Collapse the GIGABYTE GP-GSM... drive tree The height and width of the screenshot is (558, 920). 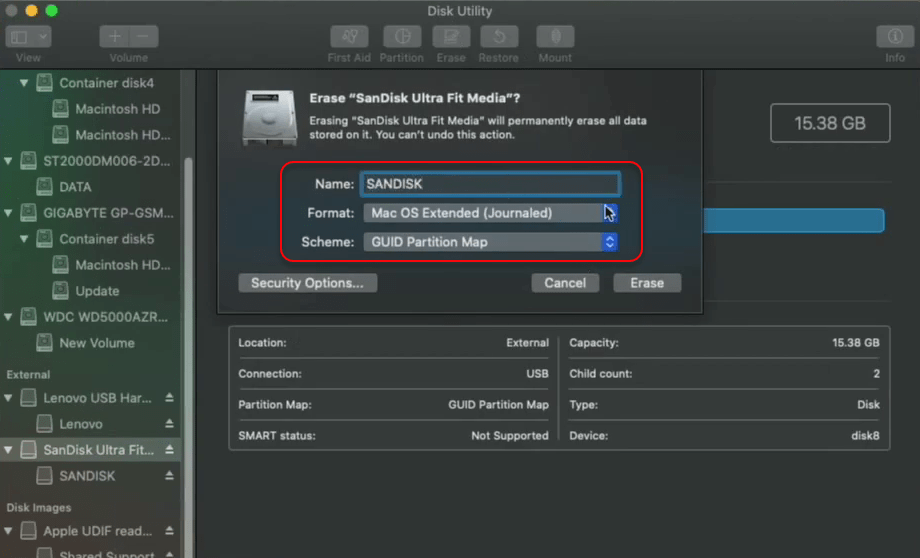click(x=8, y=213)
